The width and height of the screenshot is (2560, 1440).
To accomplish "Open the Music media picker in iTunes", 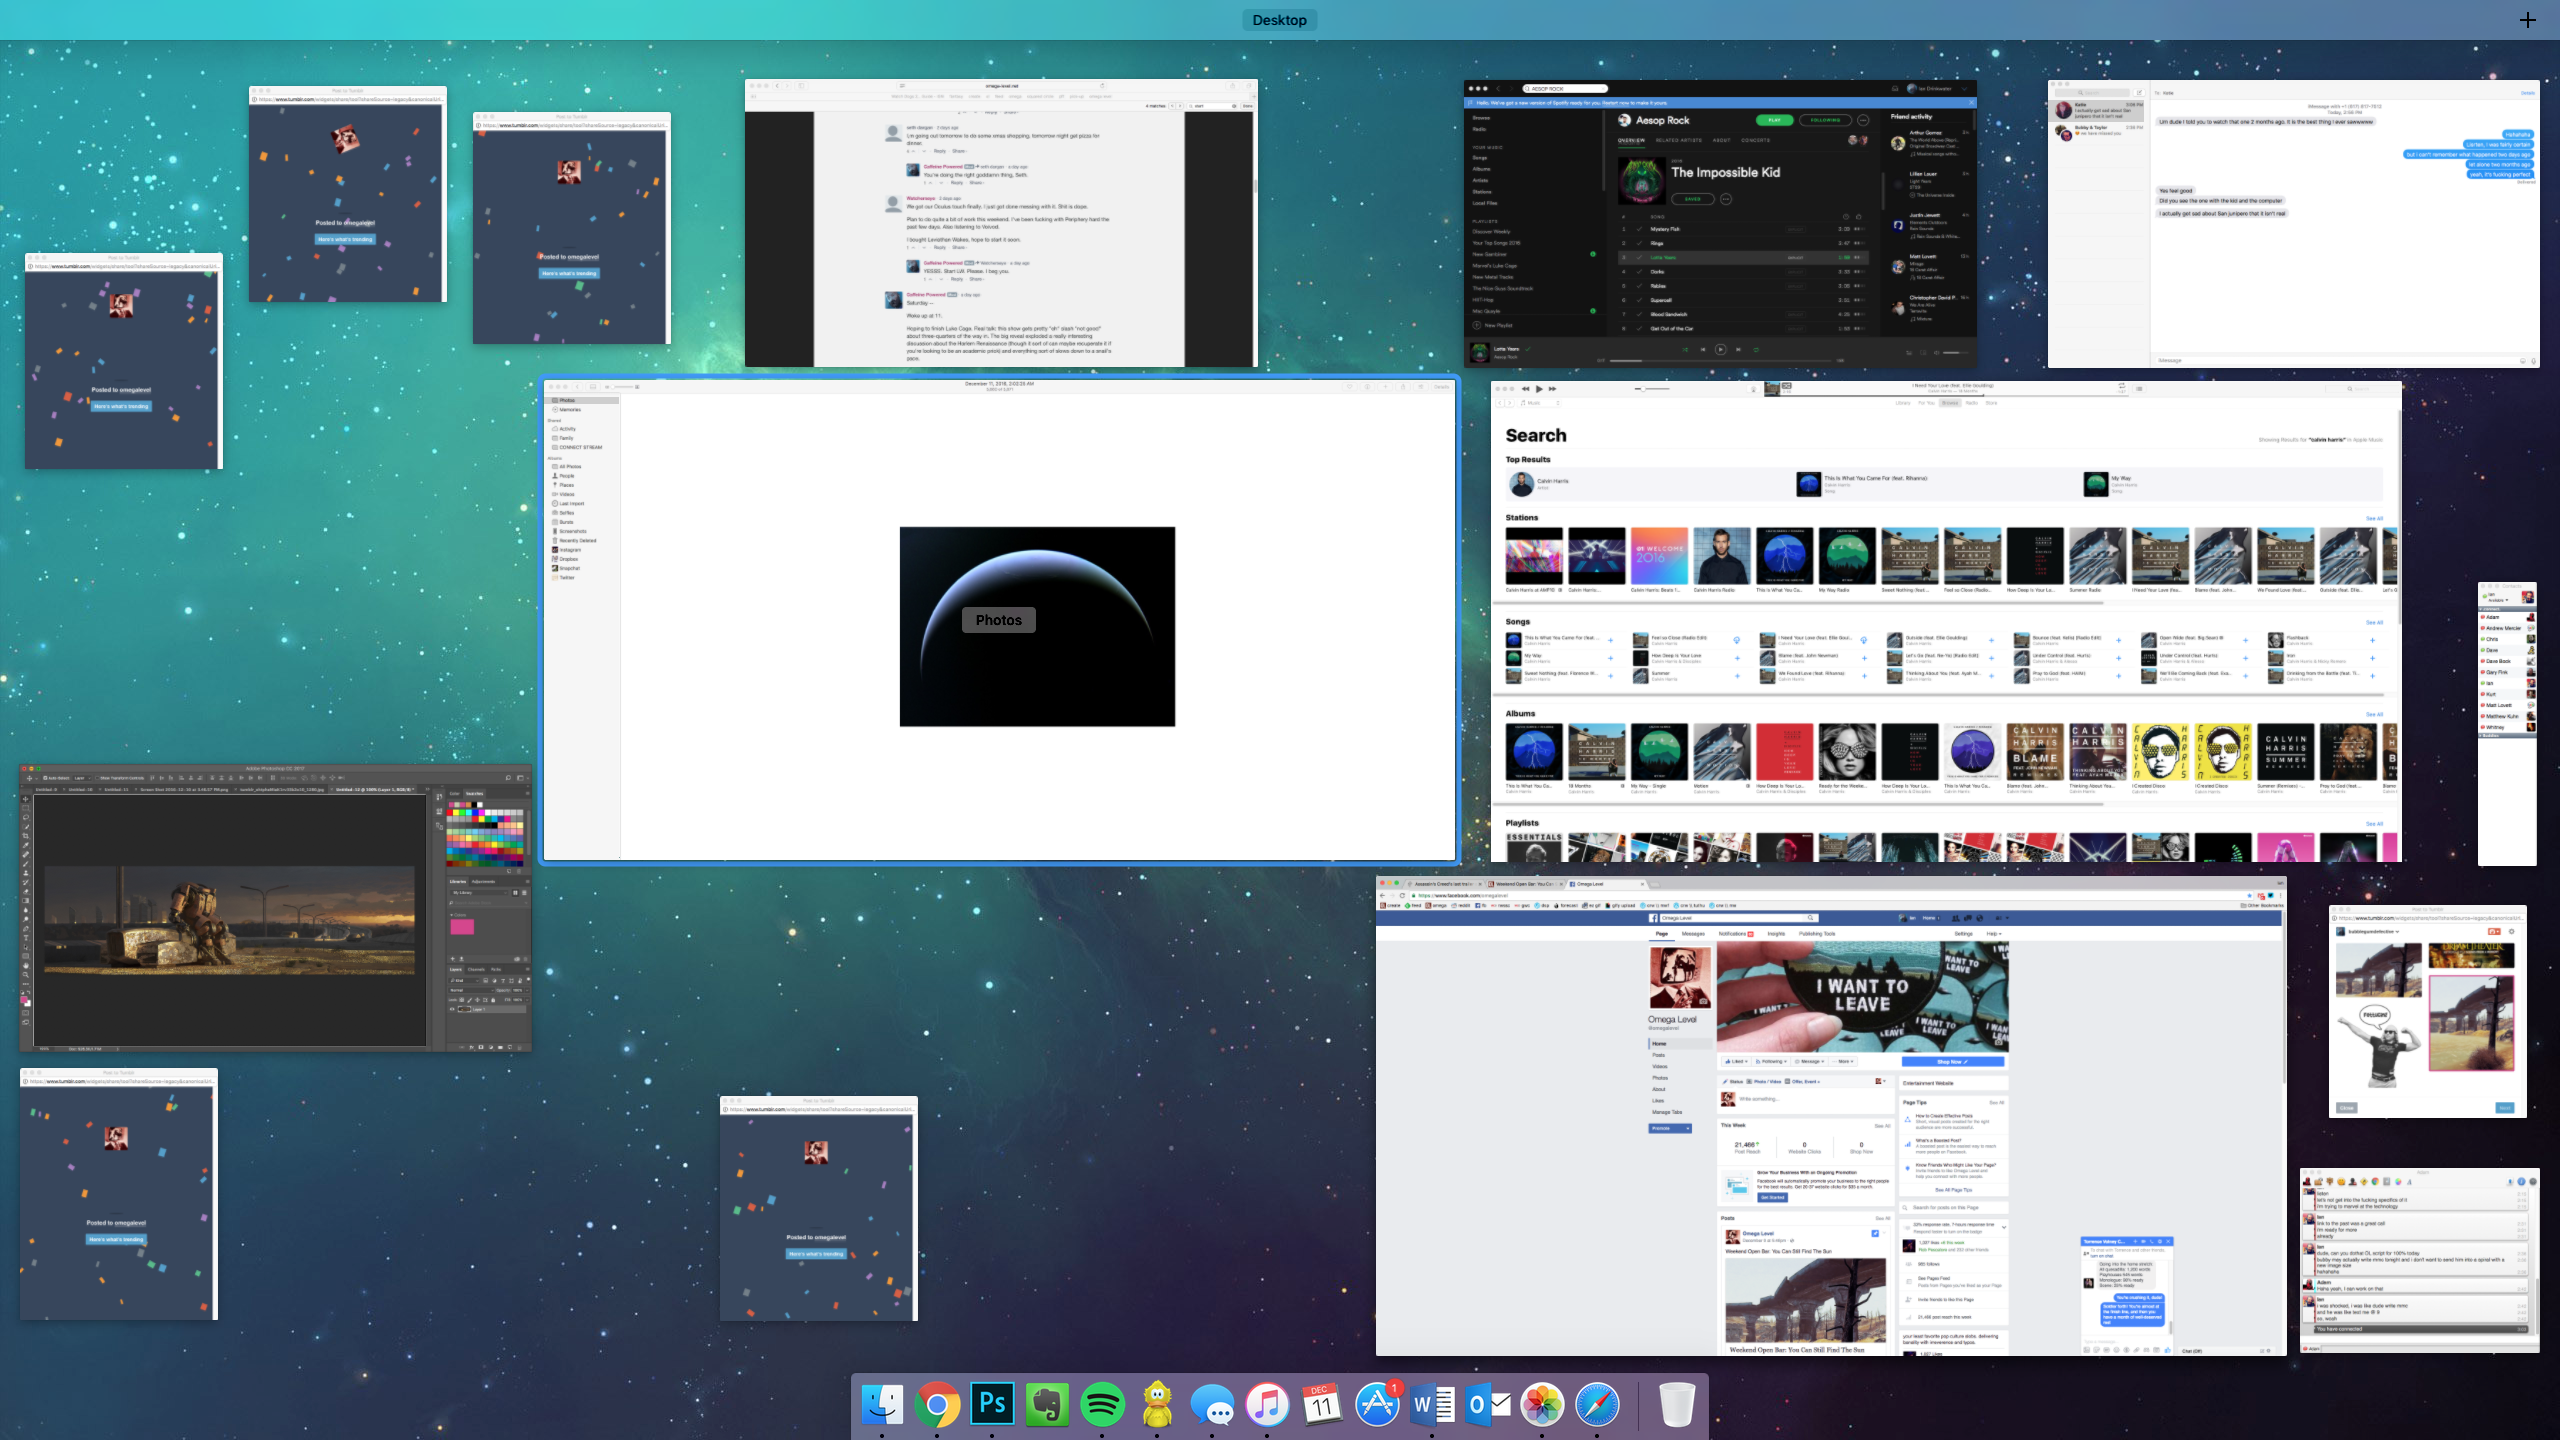I will [1540, 403].
